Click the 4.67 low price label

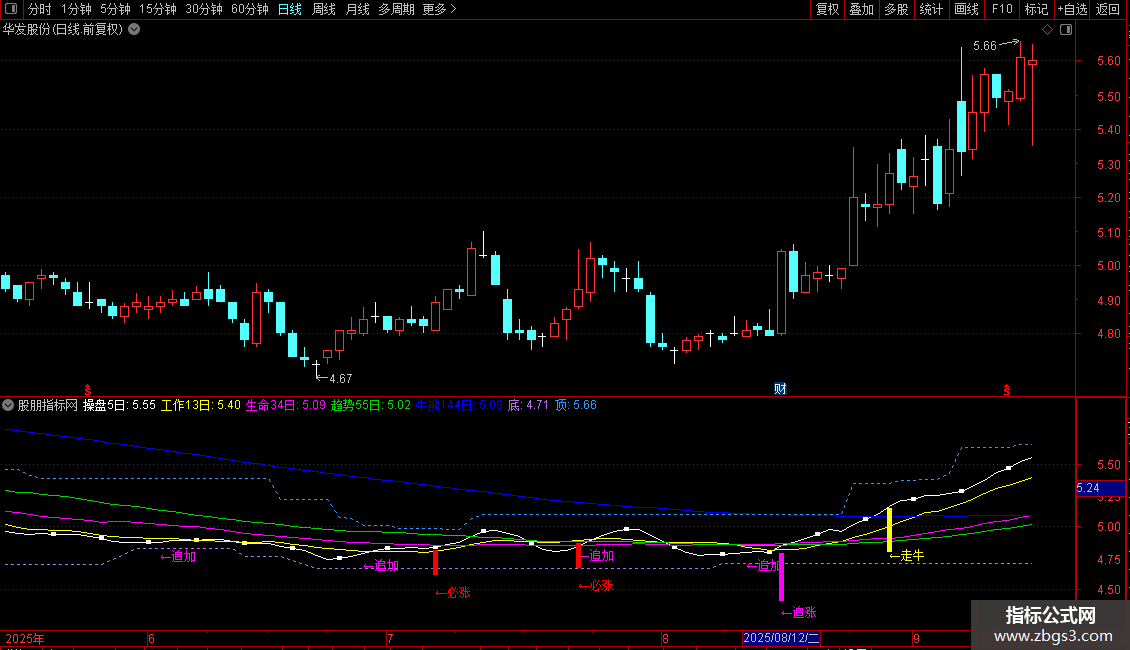pos(341,378)
